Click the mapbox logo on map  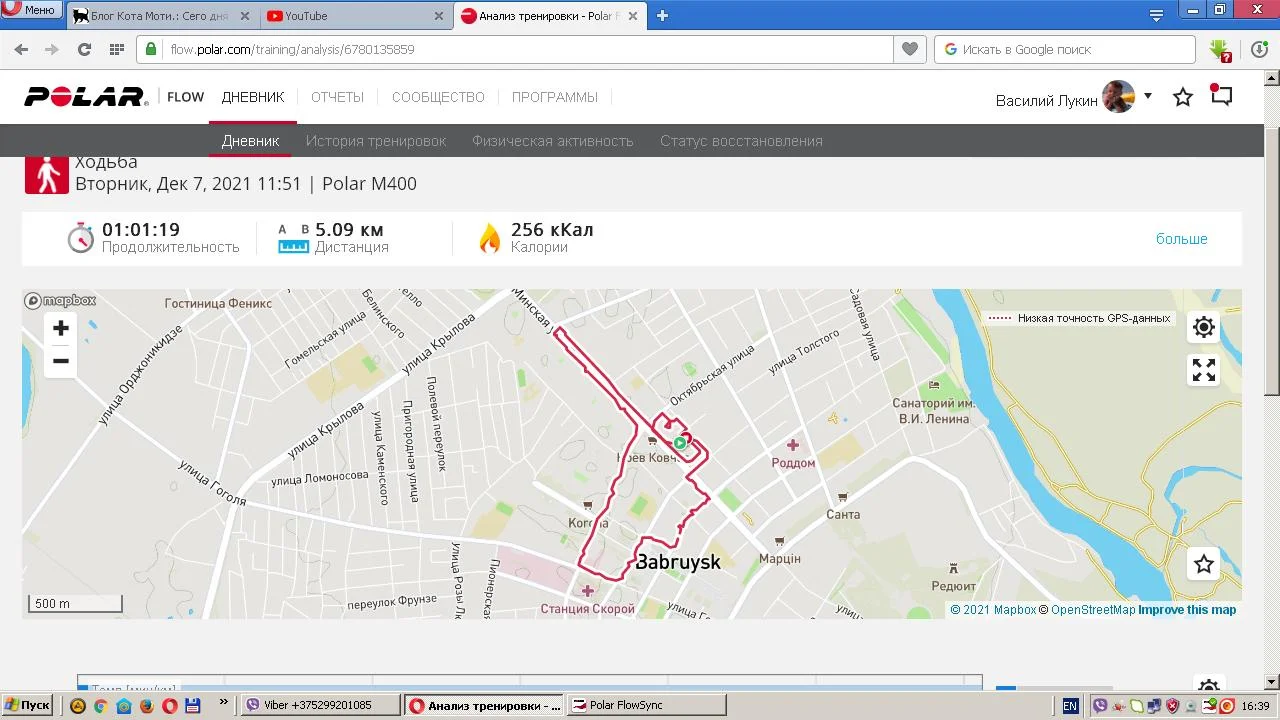click(x=60, y=300)
